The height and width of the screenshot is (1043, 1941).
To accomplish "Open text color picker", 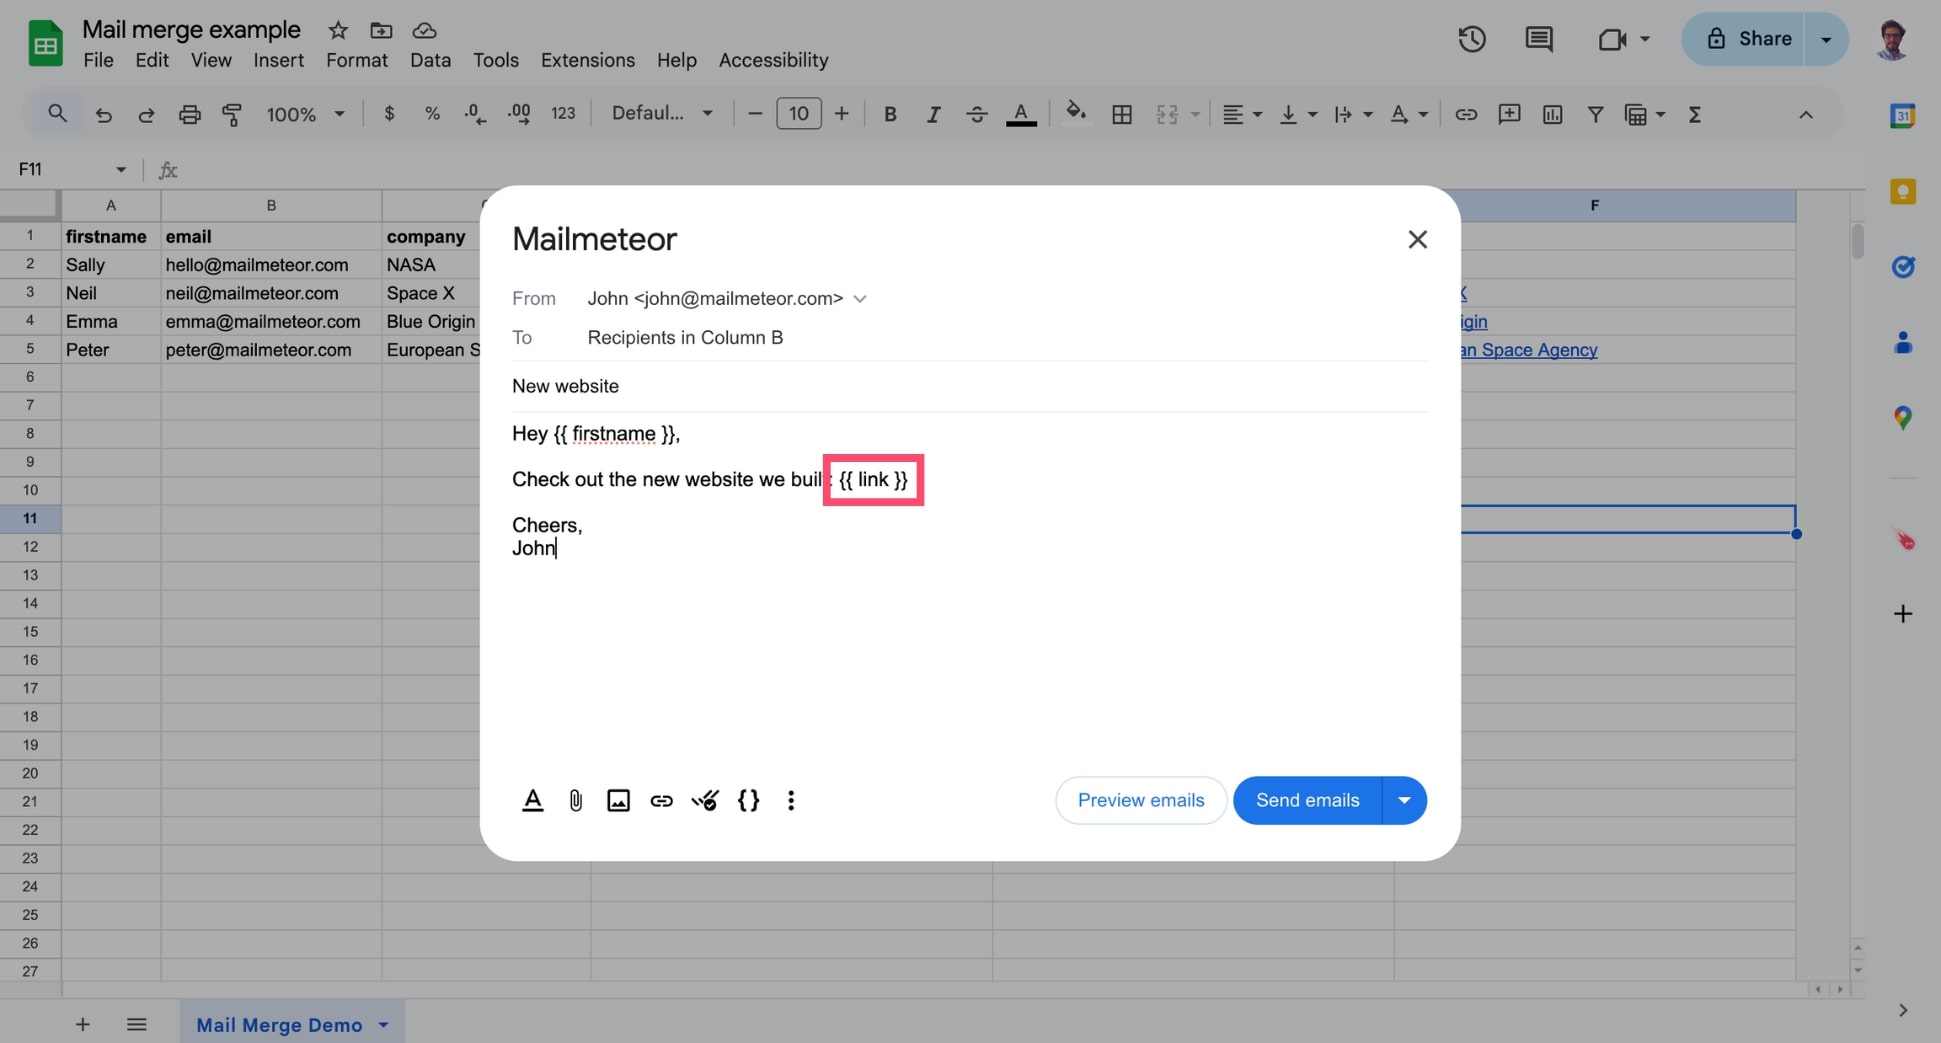I will 1020,114.
